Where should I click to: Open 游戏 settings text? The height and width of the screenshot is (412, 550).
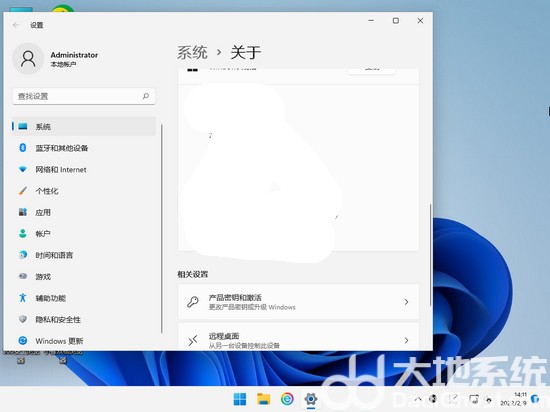coord(43,277)
